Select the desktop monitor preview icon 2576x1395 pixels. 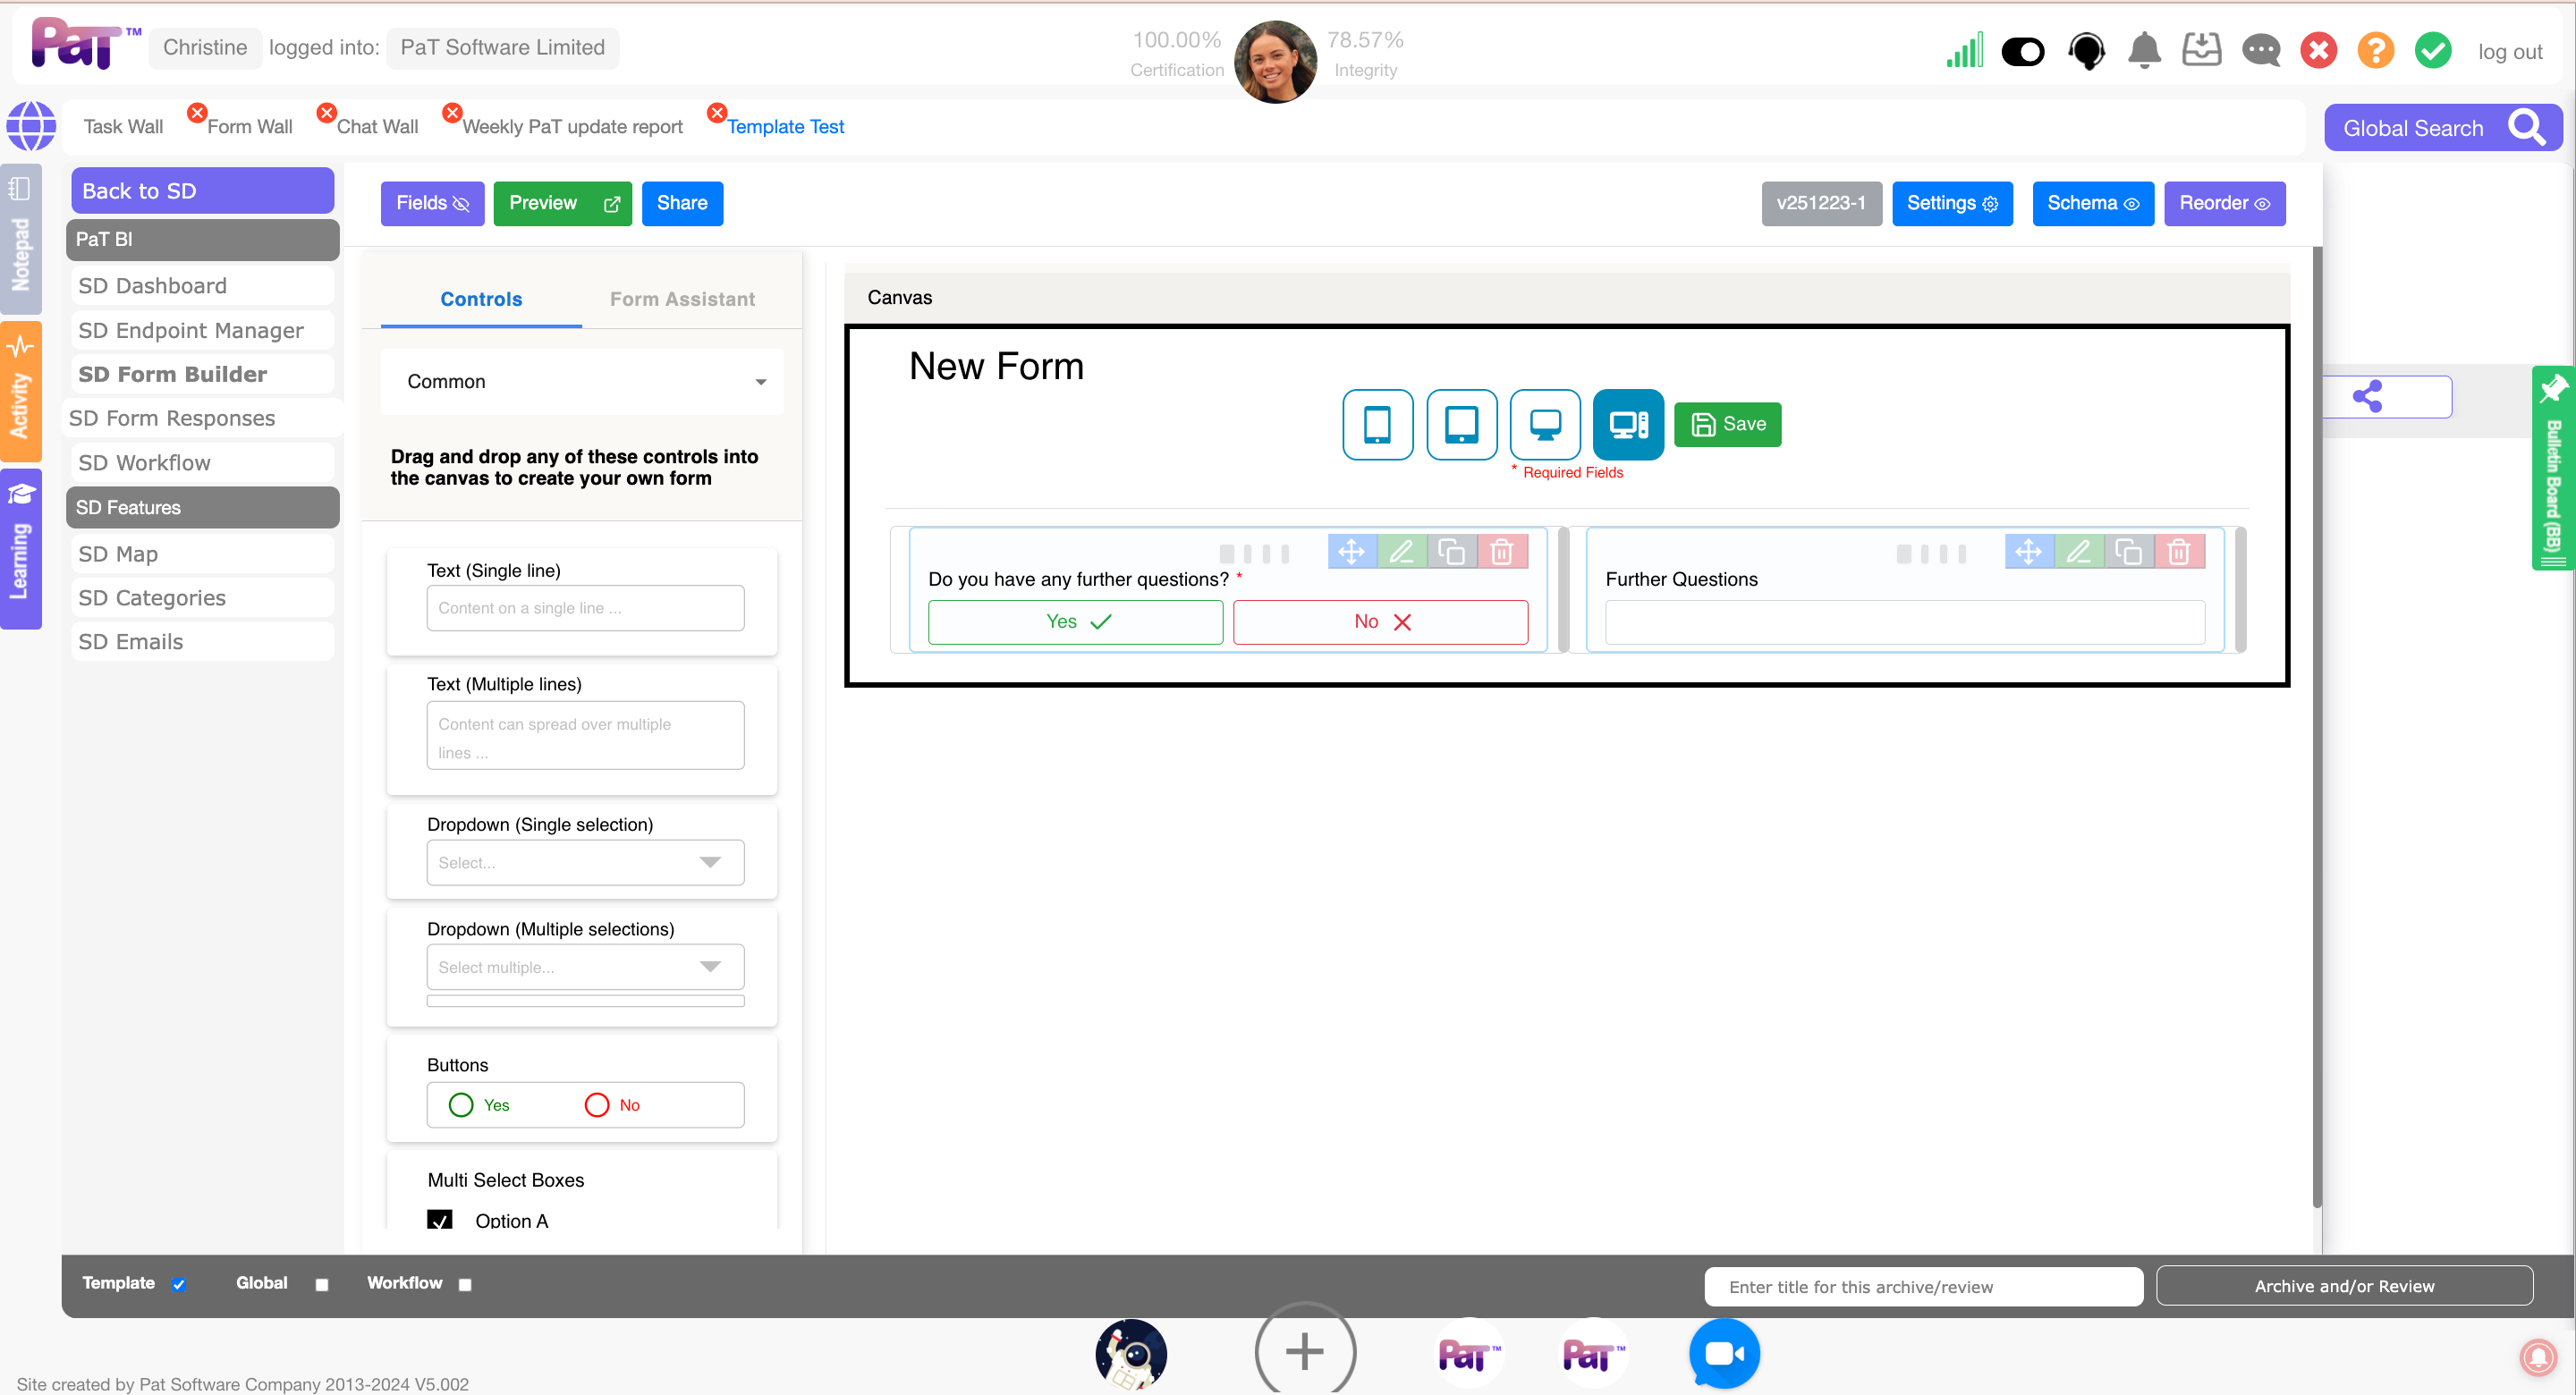tap(1545, 424)
